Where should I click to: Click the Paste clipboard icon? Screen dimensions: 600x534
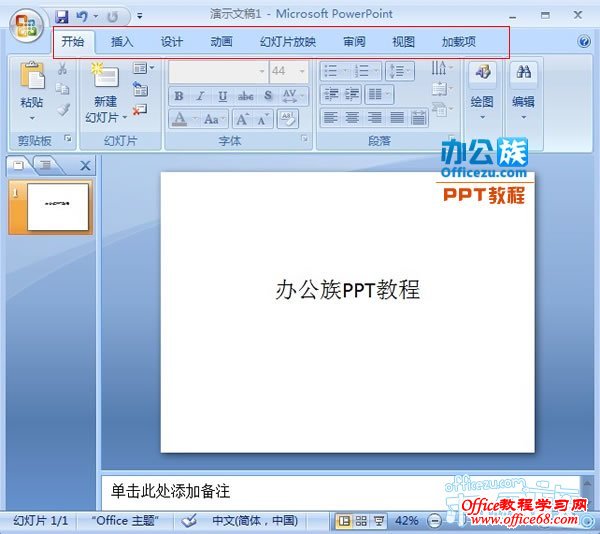(32, 75)
